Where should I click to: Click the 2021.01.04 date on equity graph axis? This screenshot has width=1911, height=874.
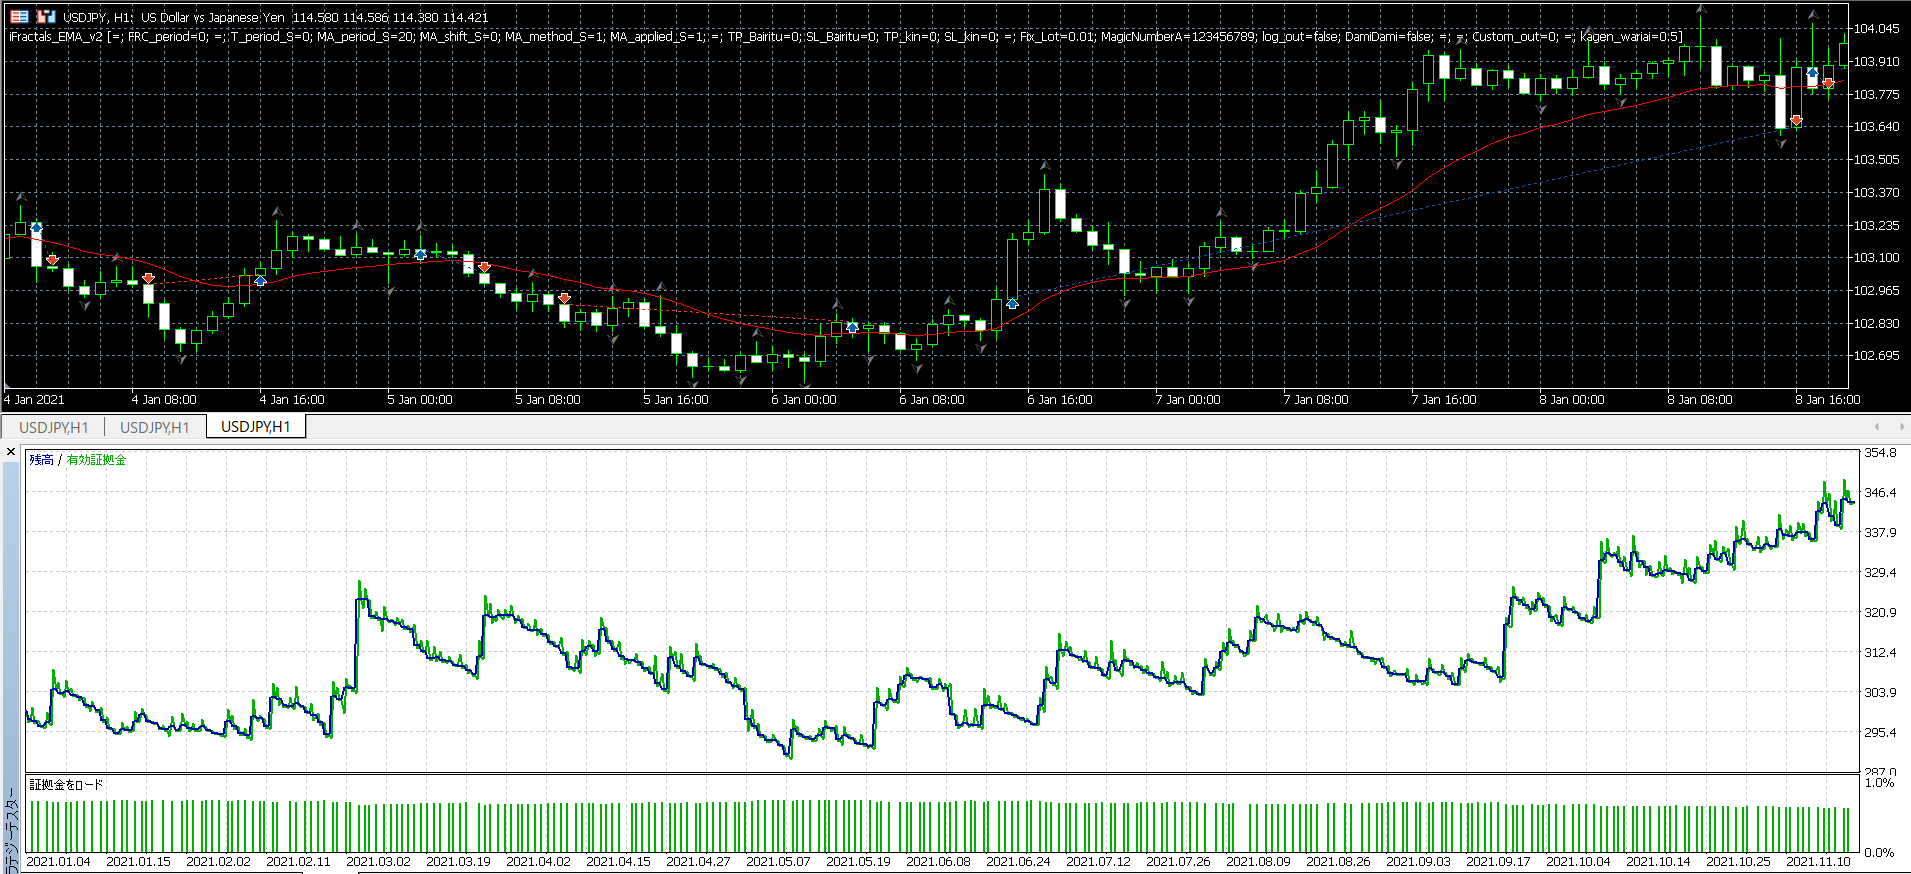pyautogui.click(x=58, y=862)
